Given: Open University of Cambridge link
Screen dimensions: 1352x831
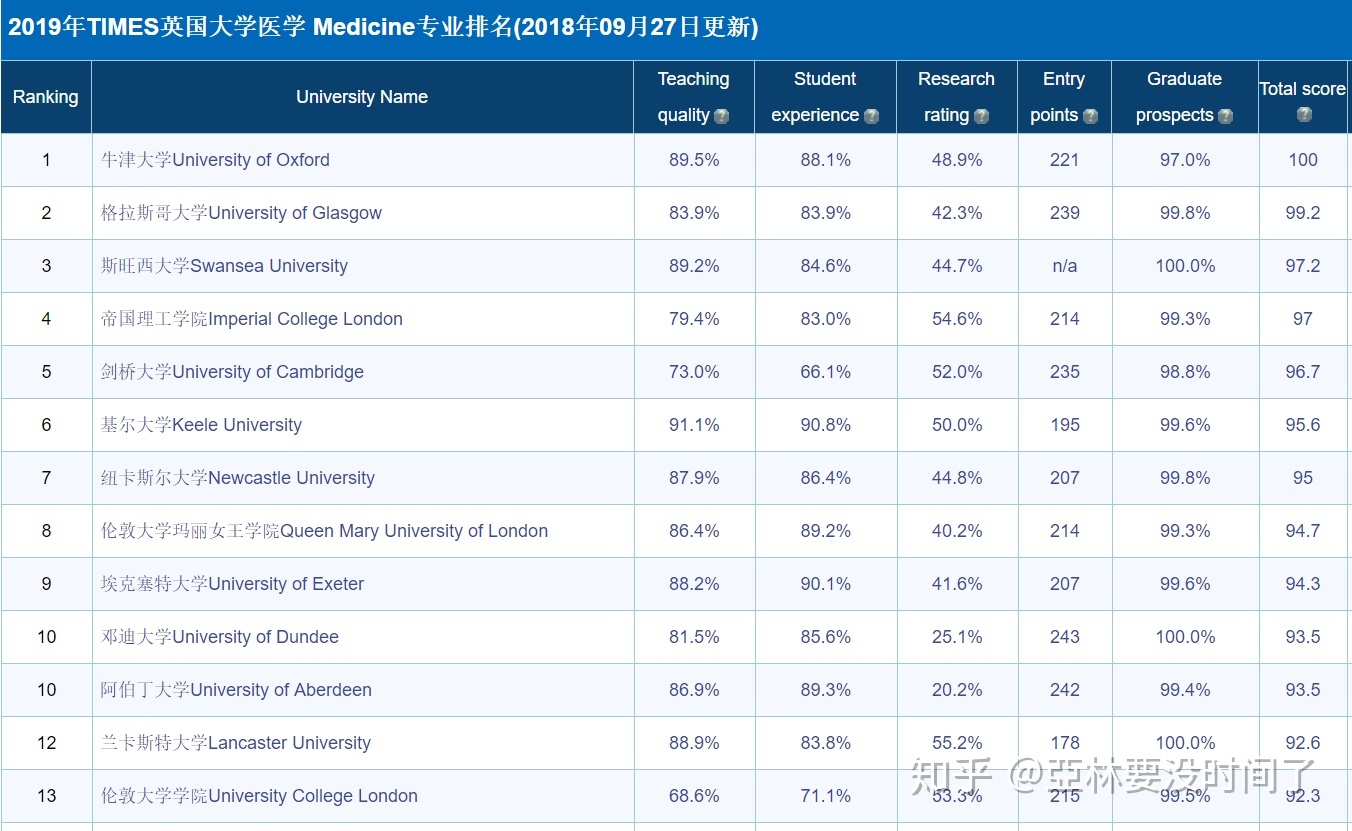Looking at the screenshot, I should (x=232, y=372).
